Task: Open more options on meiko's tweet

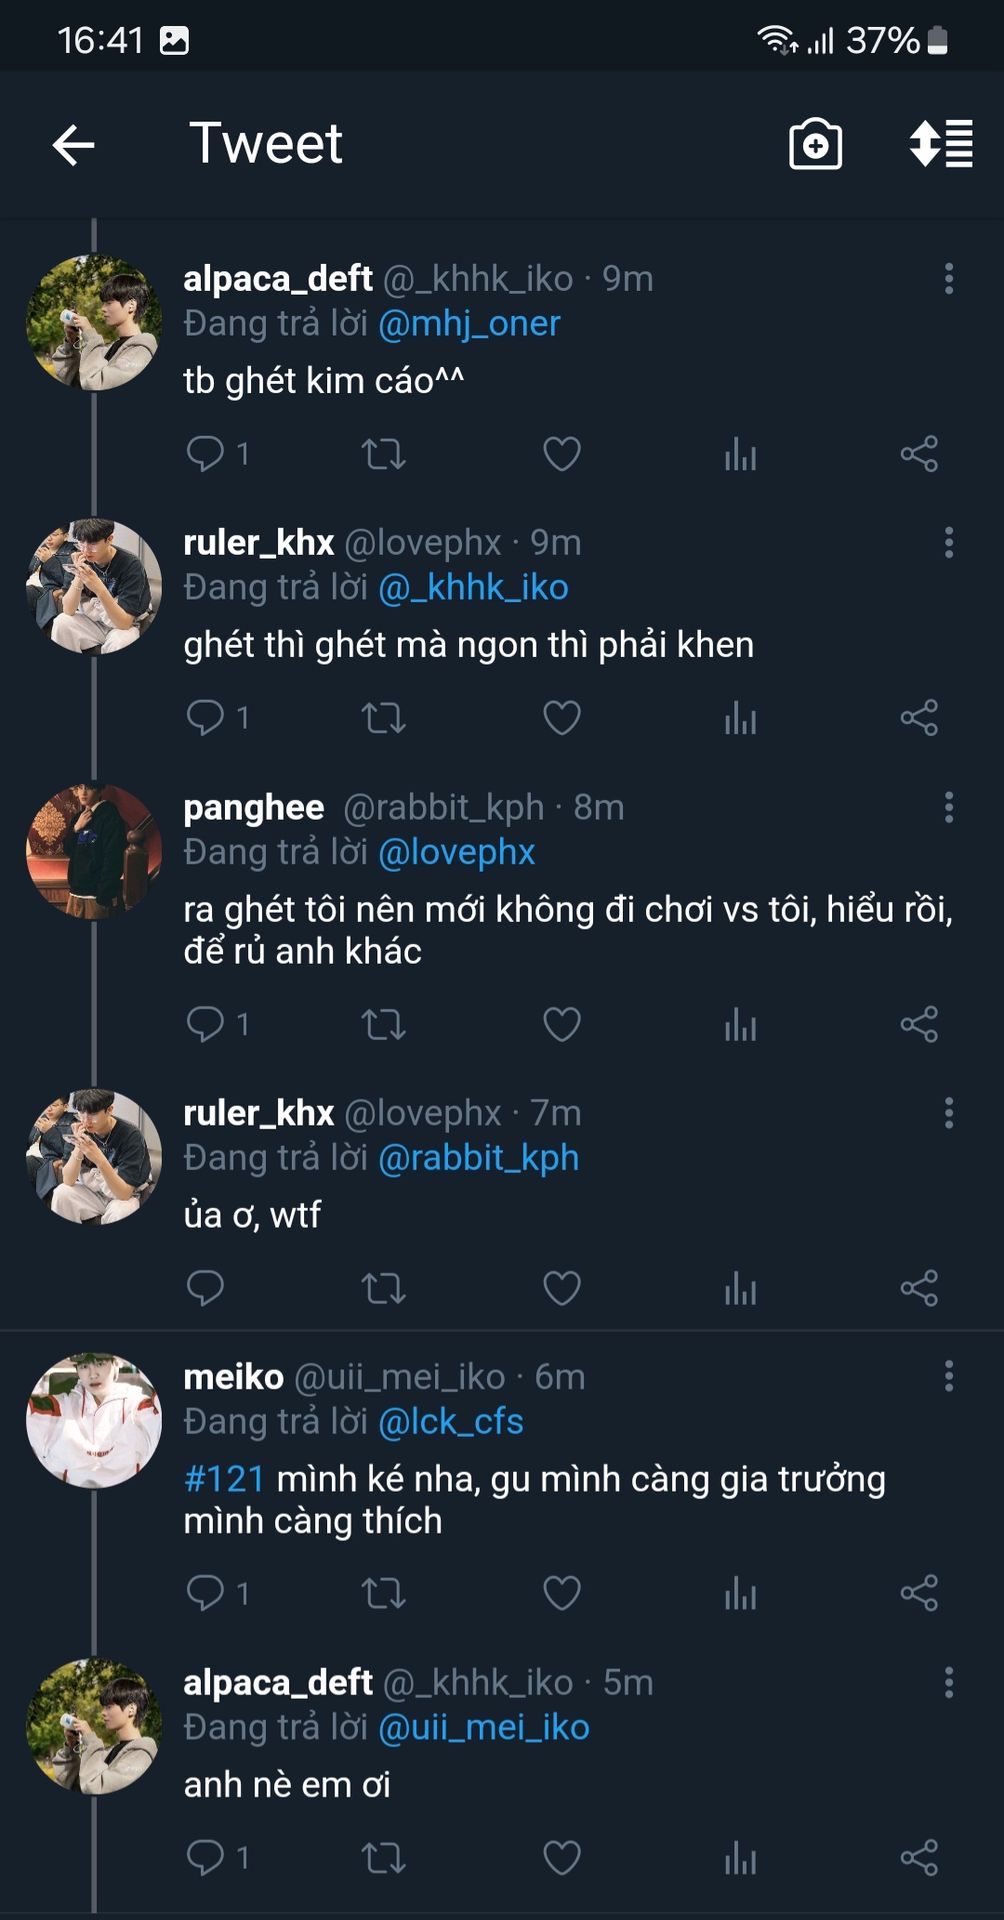Action: point(948,1377)
